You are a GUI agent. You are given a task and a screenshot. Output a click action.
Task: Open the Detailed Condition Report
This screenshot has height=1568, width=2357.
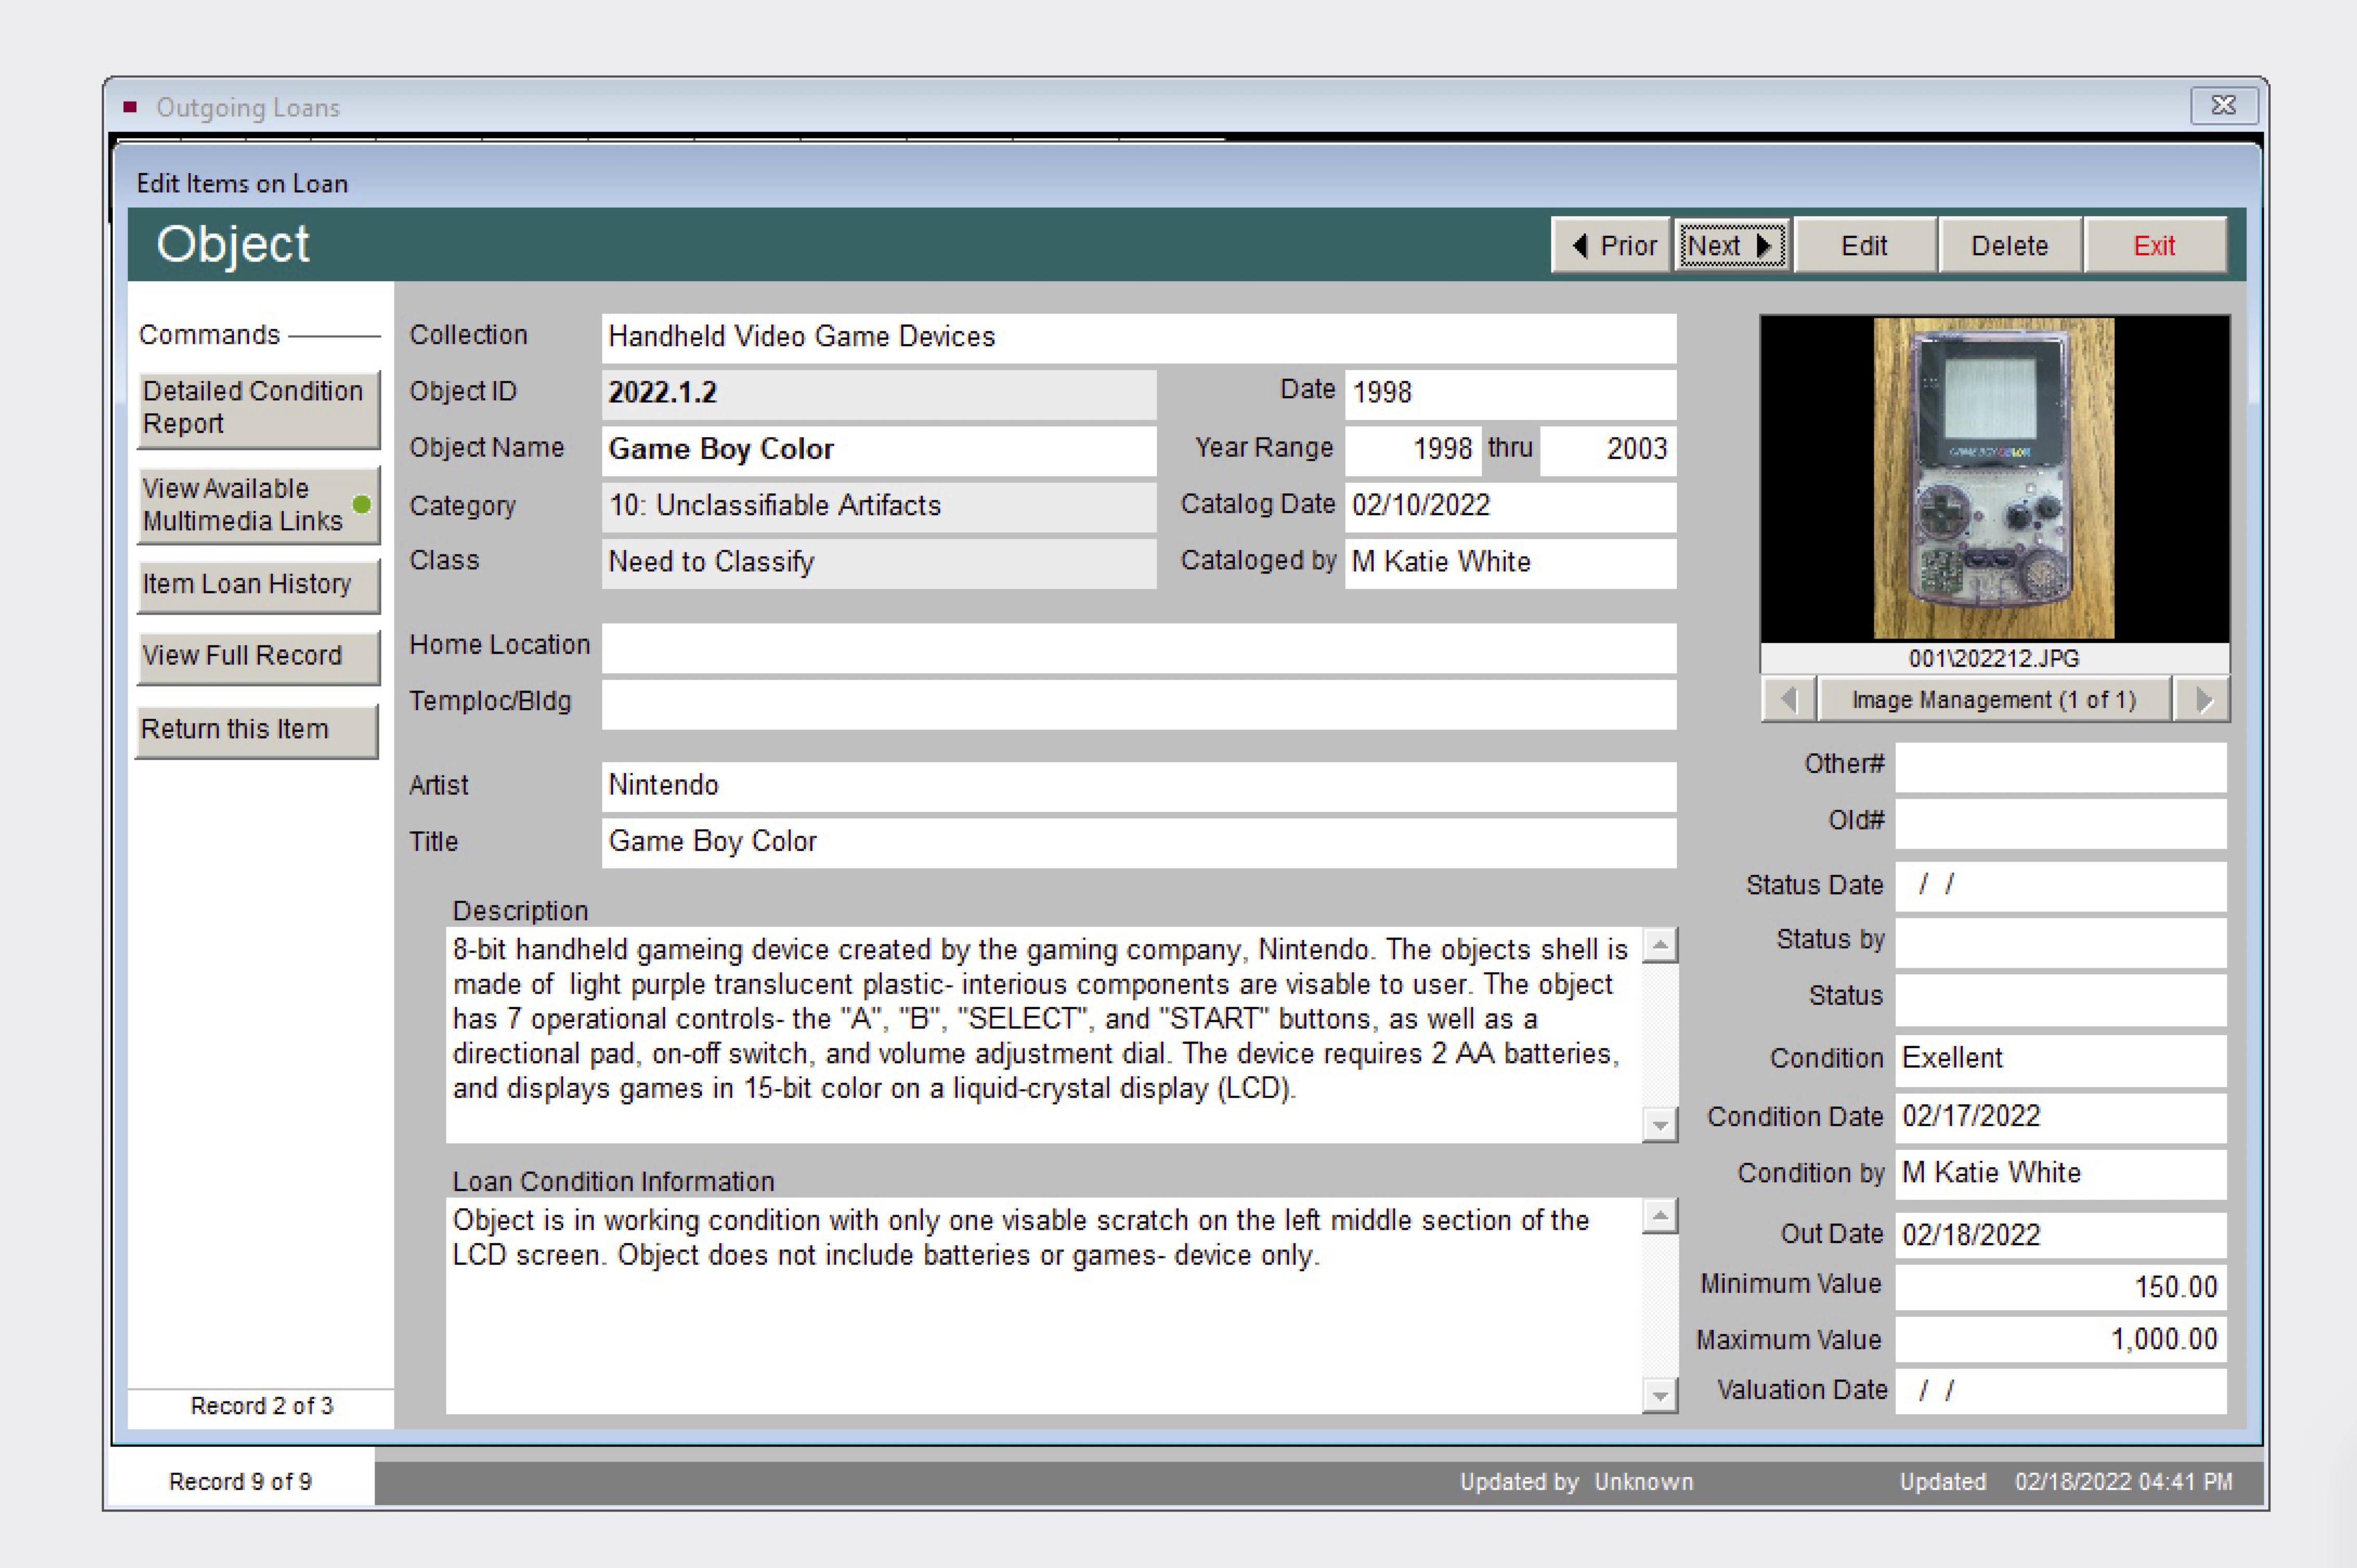257,408
